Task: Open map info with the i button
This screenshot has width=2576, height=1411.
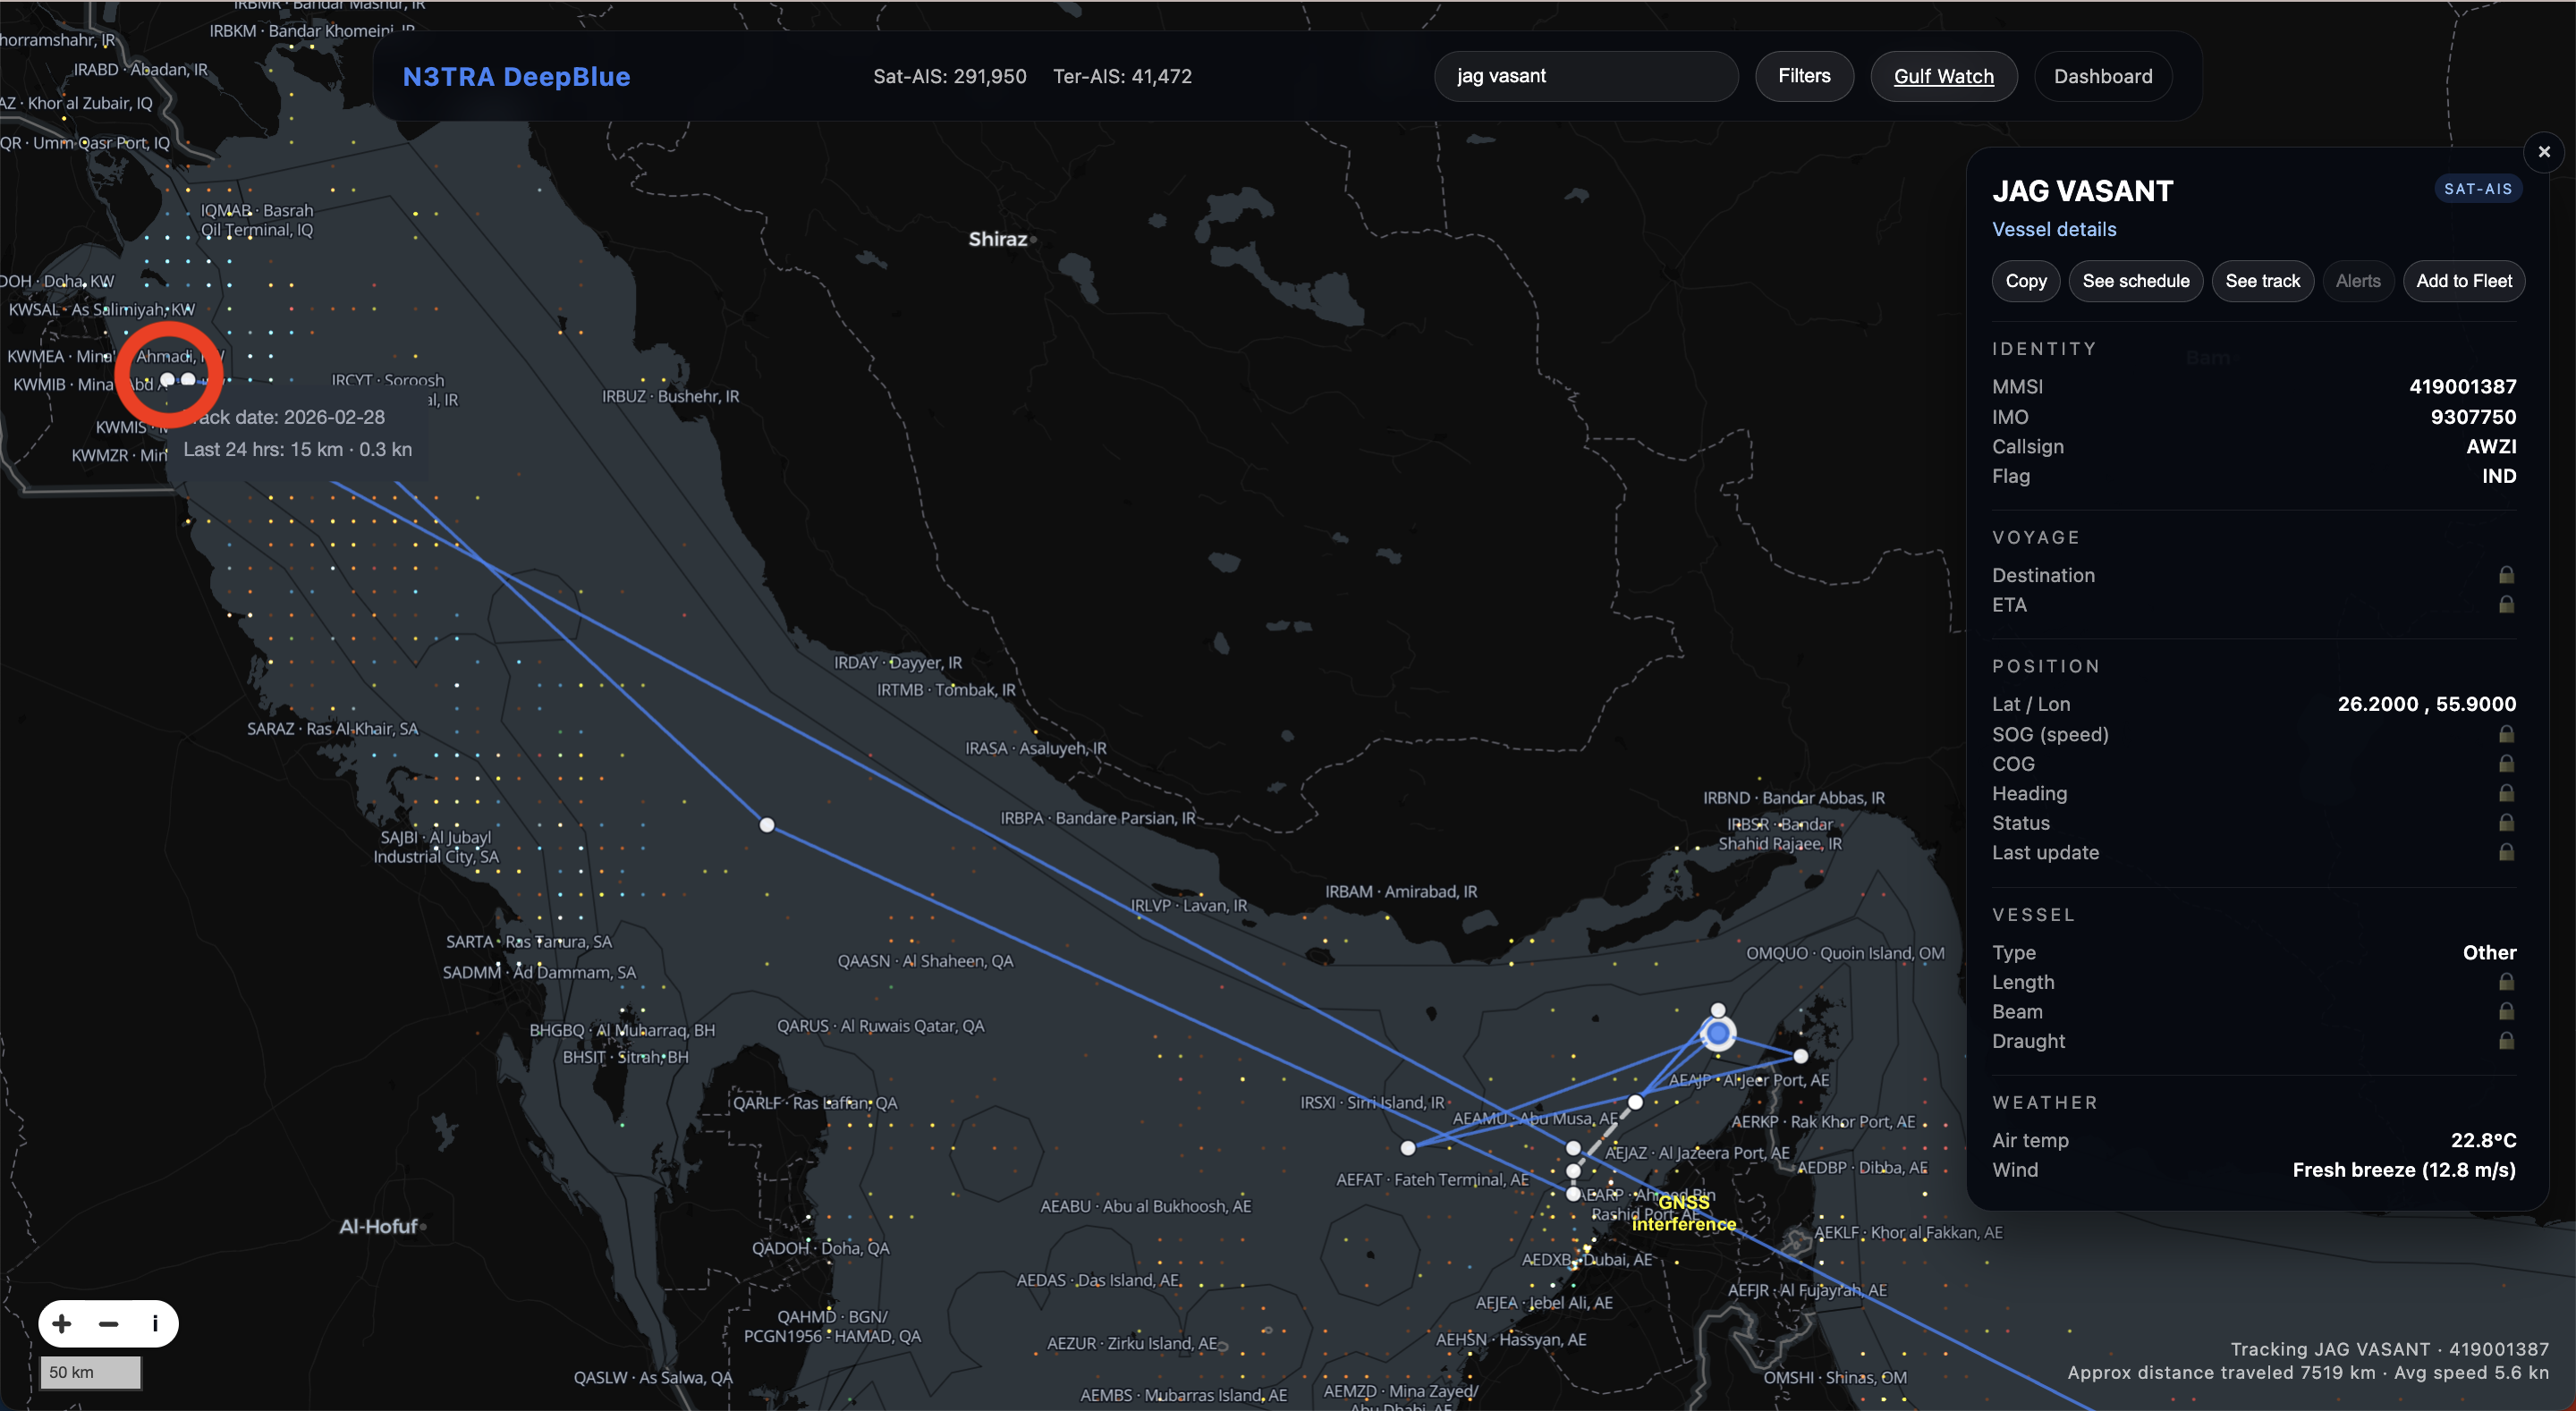Action: tap(155, 1324)
